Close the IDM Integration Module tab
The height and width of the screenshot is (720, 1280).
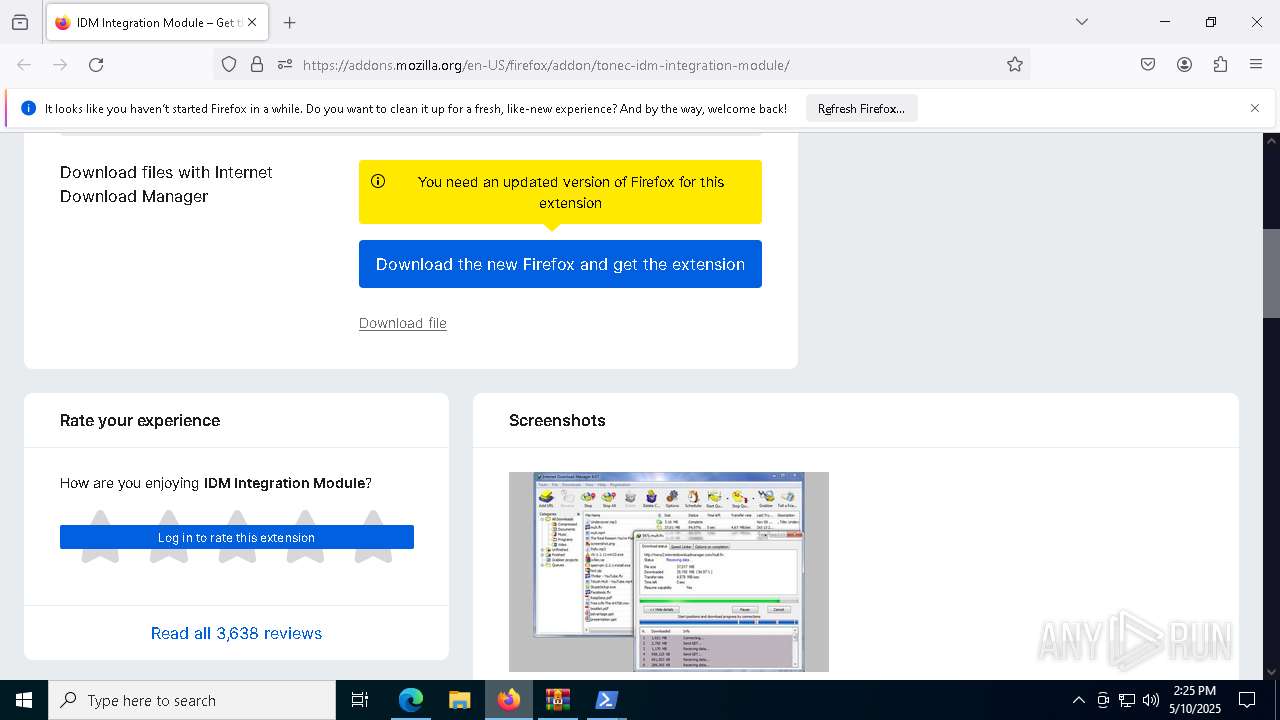[x=252, y=22]
